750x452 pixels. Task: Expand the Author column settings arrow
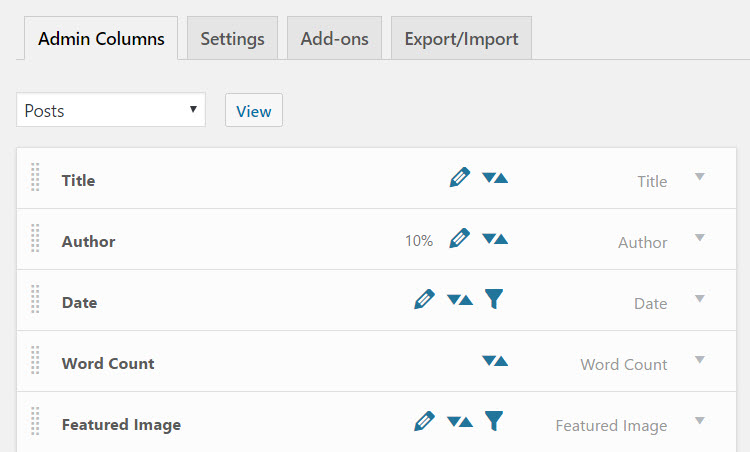699,238
